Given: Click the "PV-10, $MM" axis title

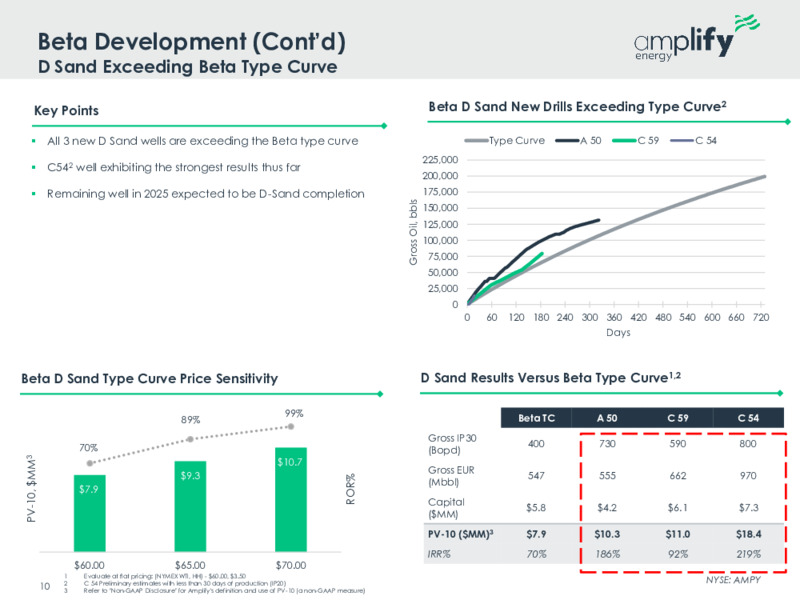Looking at the screenshot, I should pos(31,489).
